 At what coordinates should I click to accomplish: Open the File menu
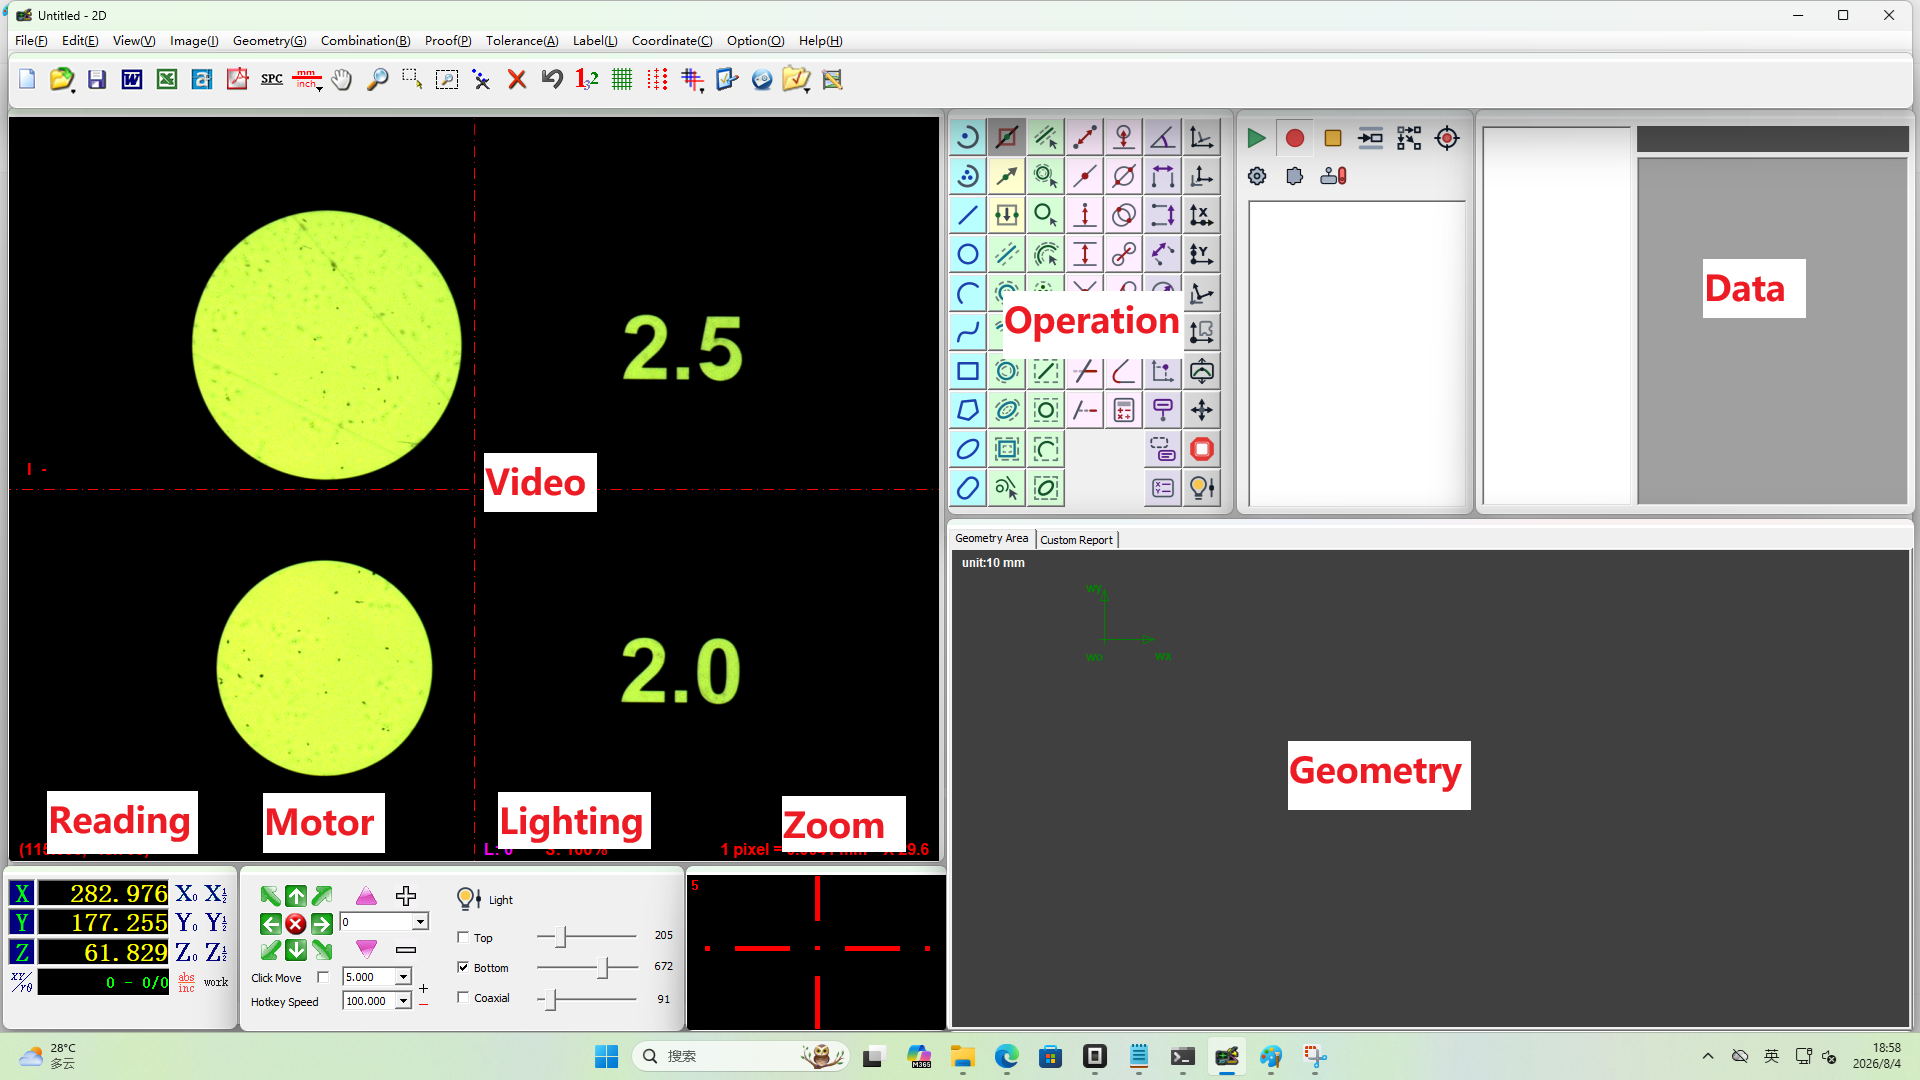31,41
